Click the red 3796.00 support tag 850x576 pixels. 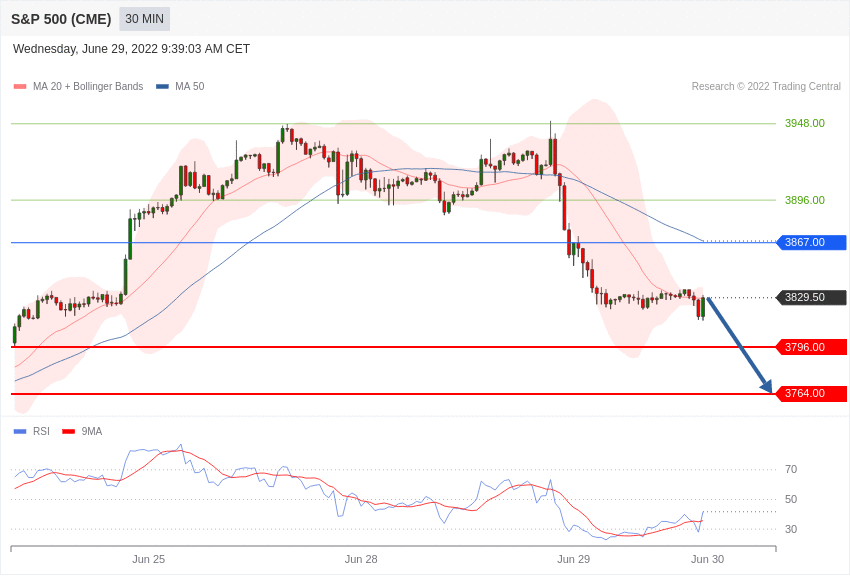[812, 347]
